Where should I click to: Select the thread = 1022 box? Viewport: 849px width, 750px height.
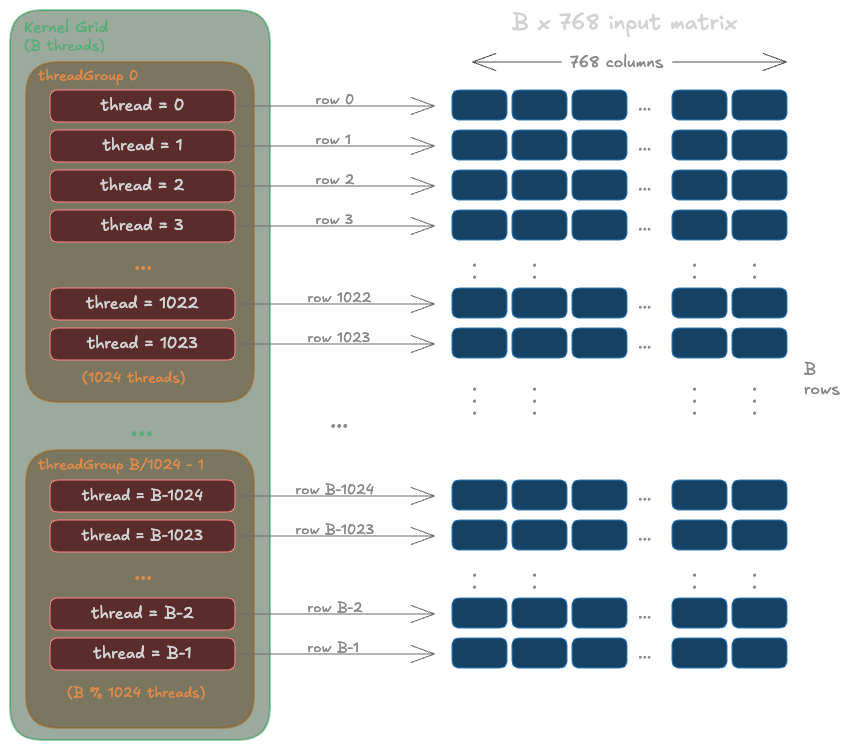(x=141, y=303)
